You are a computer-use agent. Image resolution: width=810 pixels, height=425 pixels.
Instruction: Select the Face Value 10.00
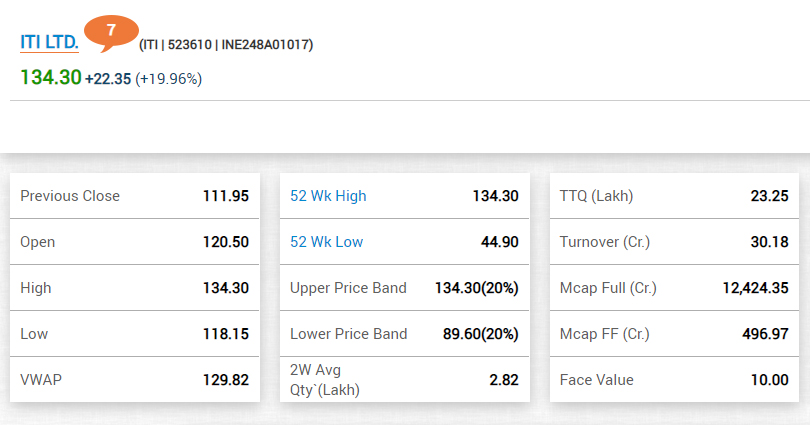pos(769,380)
